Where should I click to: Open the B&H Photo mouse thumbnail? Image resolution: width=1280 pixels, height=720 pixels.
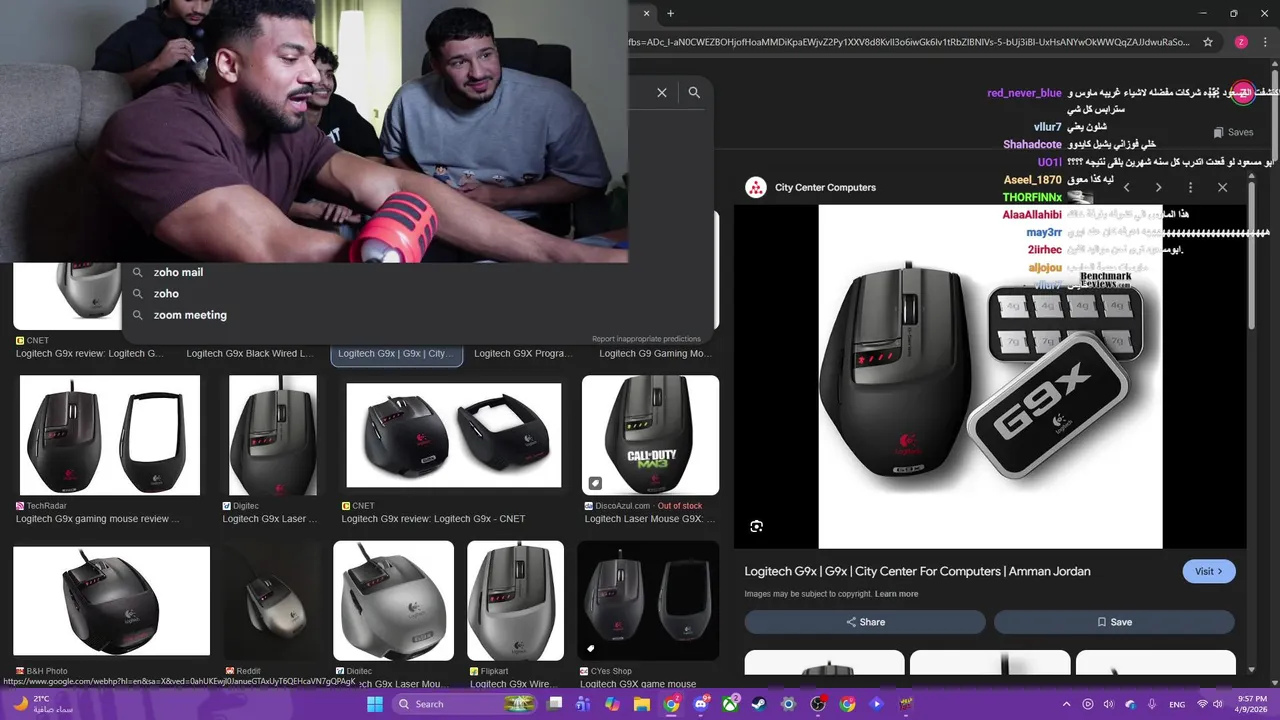111,600
